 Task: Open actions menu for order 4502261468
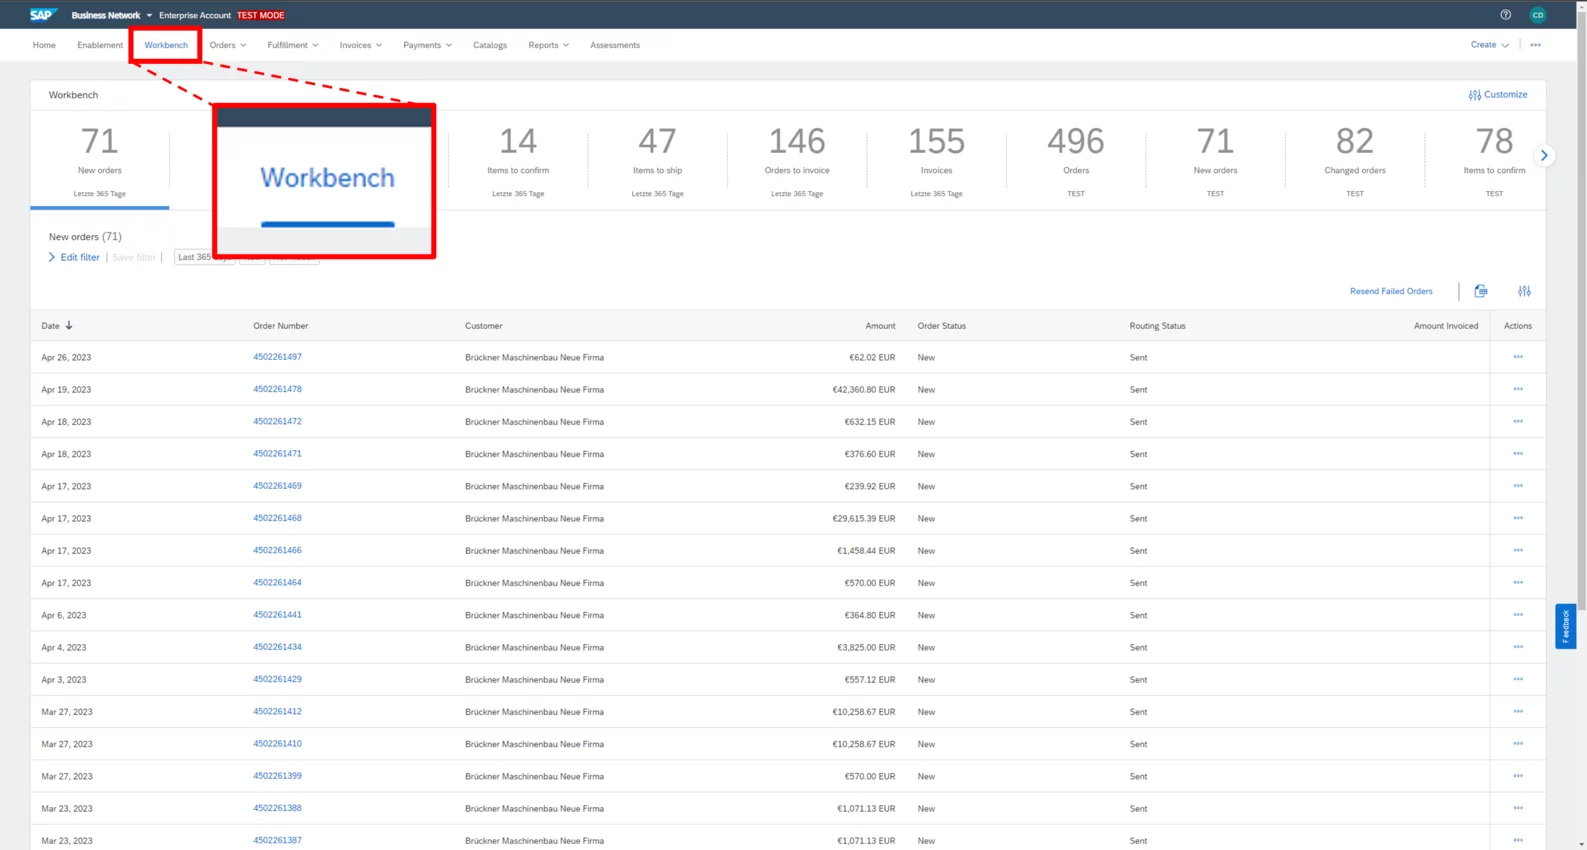(1517, 518)
